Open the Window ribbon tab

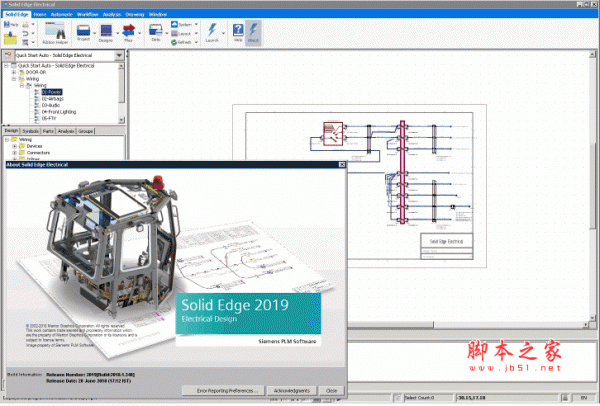click(x=158, y=15)
